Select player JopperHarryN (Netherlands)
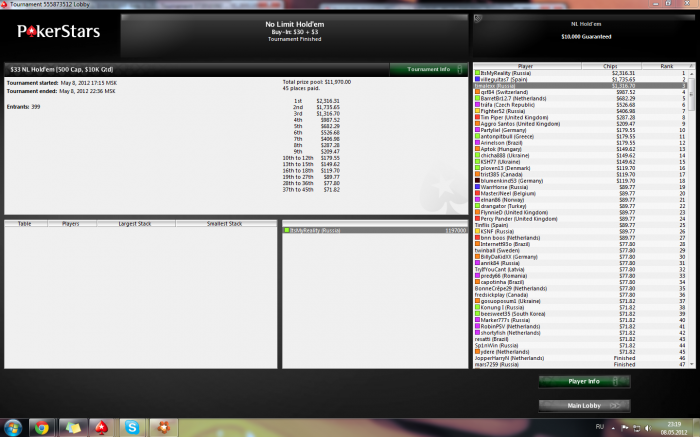The height and width of the screenshot is (437, 700). click(x=581, y=358)
